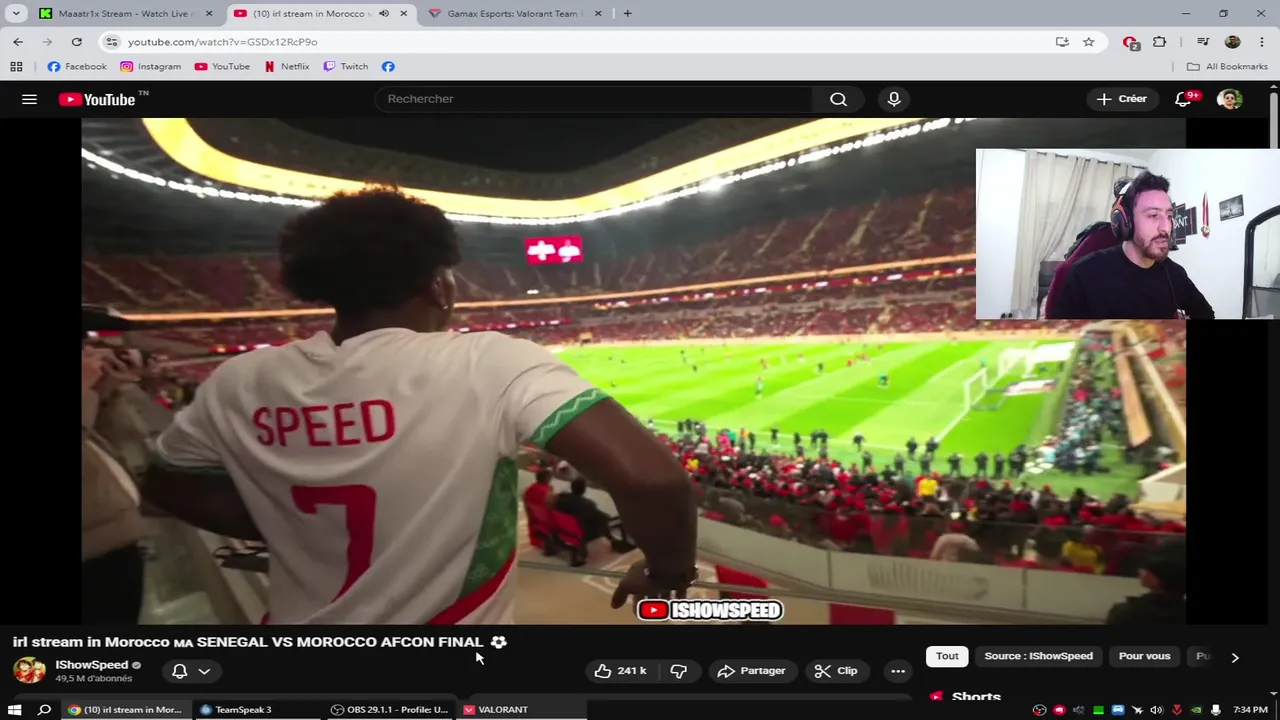Open the red ad-blocker extension icon
This screenshot has height=720, width=1280.
click(x=1130, y=42)
